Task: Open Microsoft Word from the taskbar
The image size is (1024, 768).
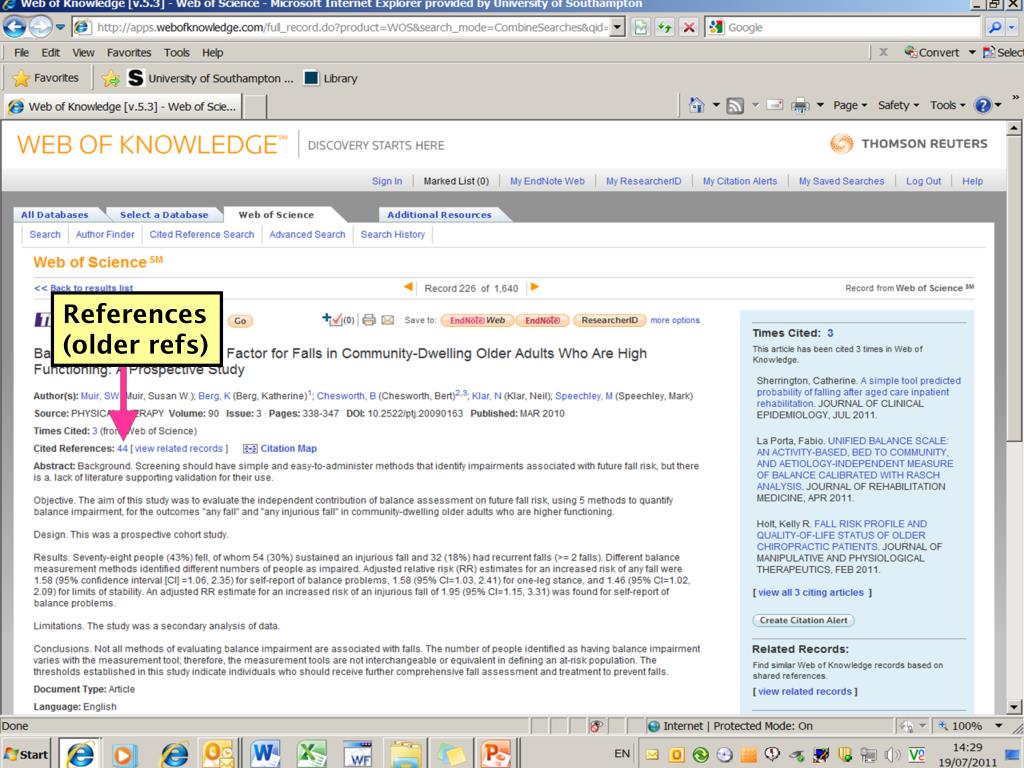Action: [264, 754]
